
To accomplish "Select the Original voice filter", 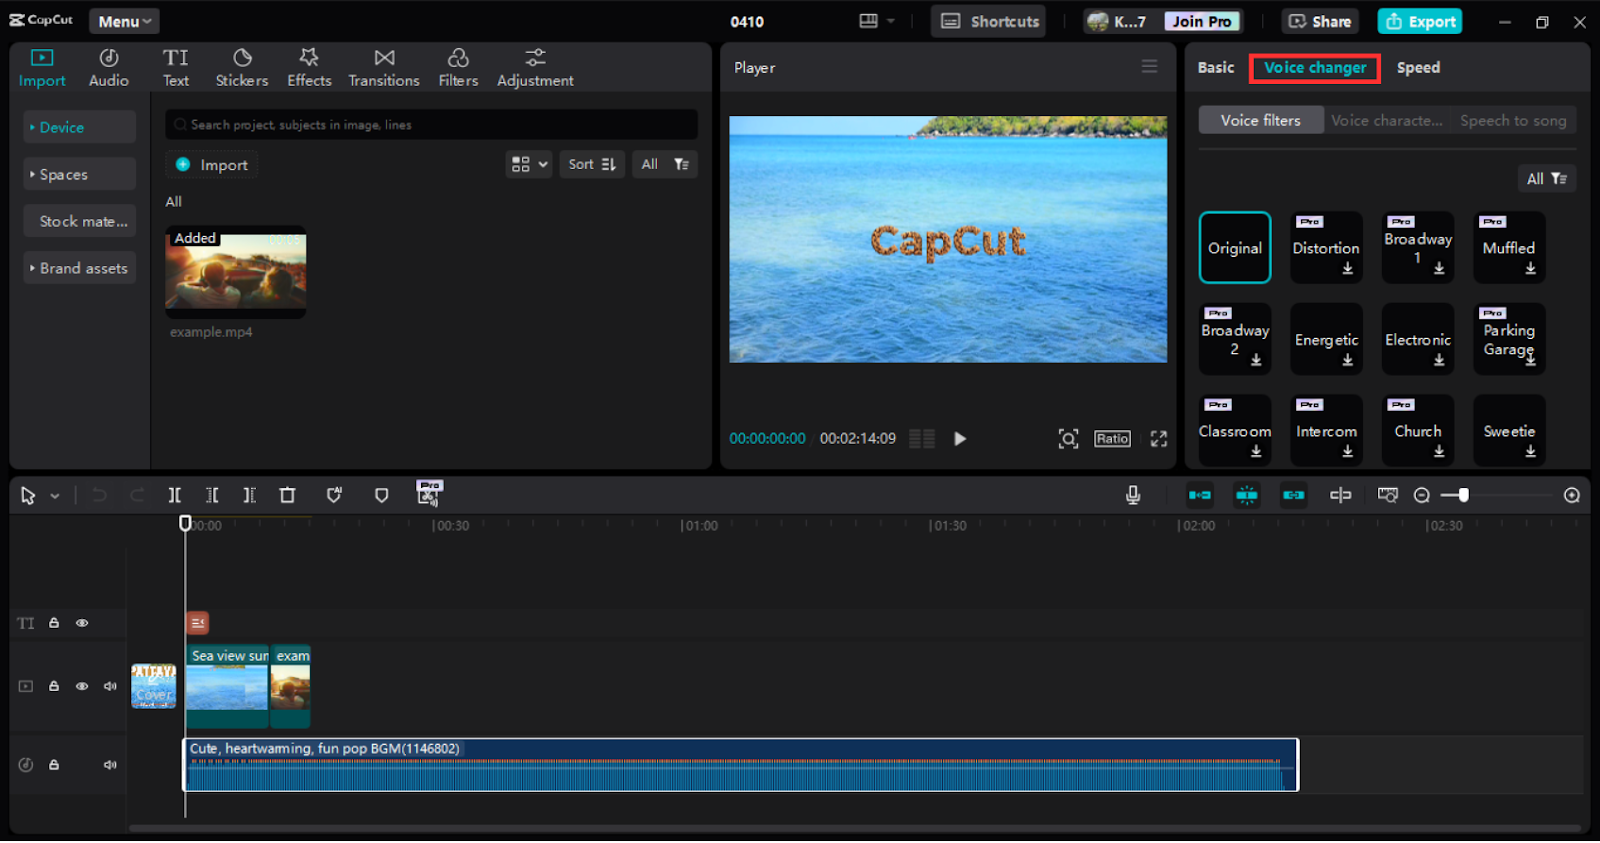I will click(1235, 247).
